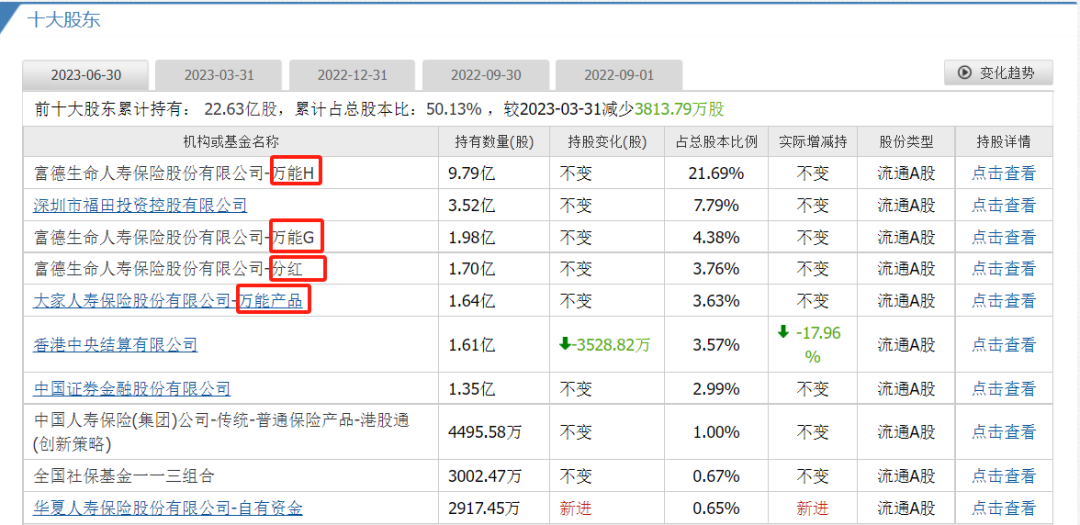The image size is (1080, 525).
Task: Select the -3528.82万 holding change value
Action: [611, 344]
